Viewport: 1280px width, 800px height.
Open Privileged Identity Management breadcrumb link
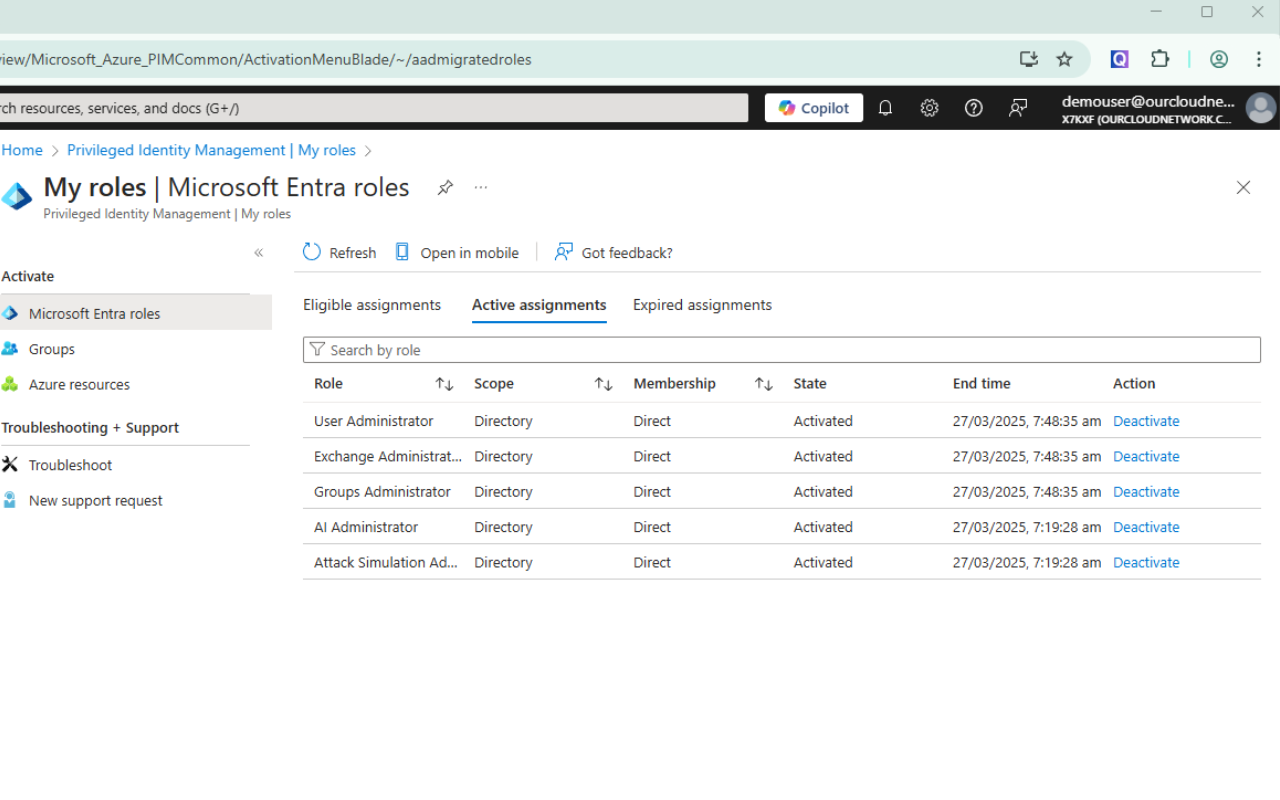pos(211,150)
